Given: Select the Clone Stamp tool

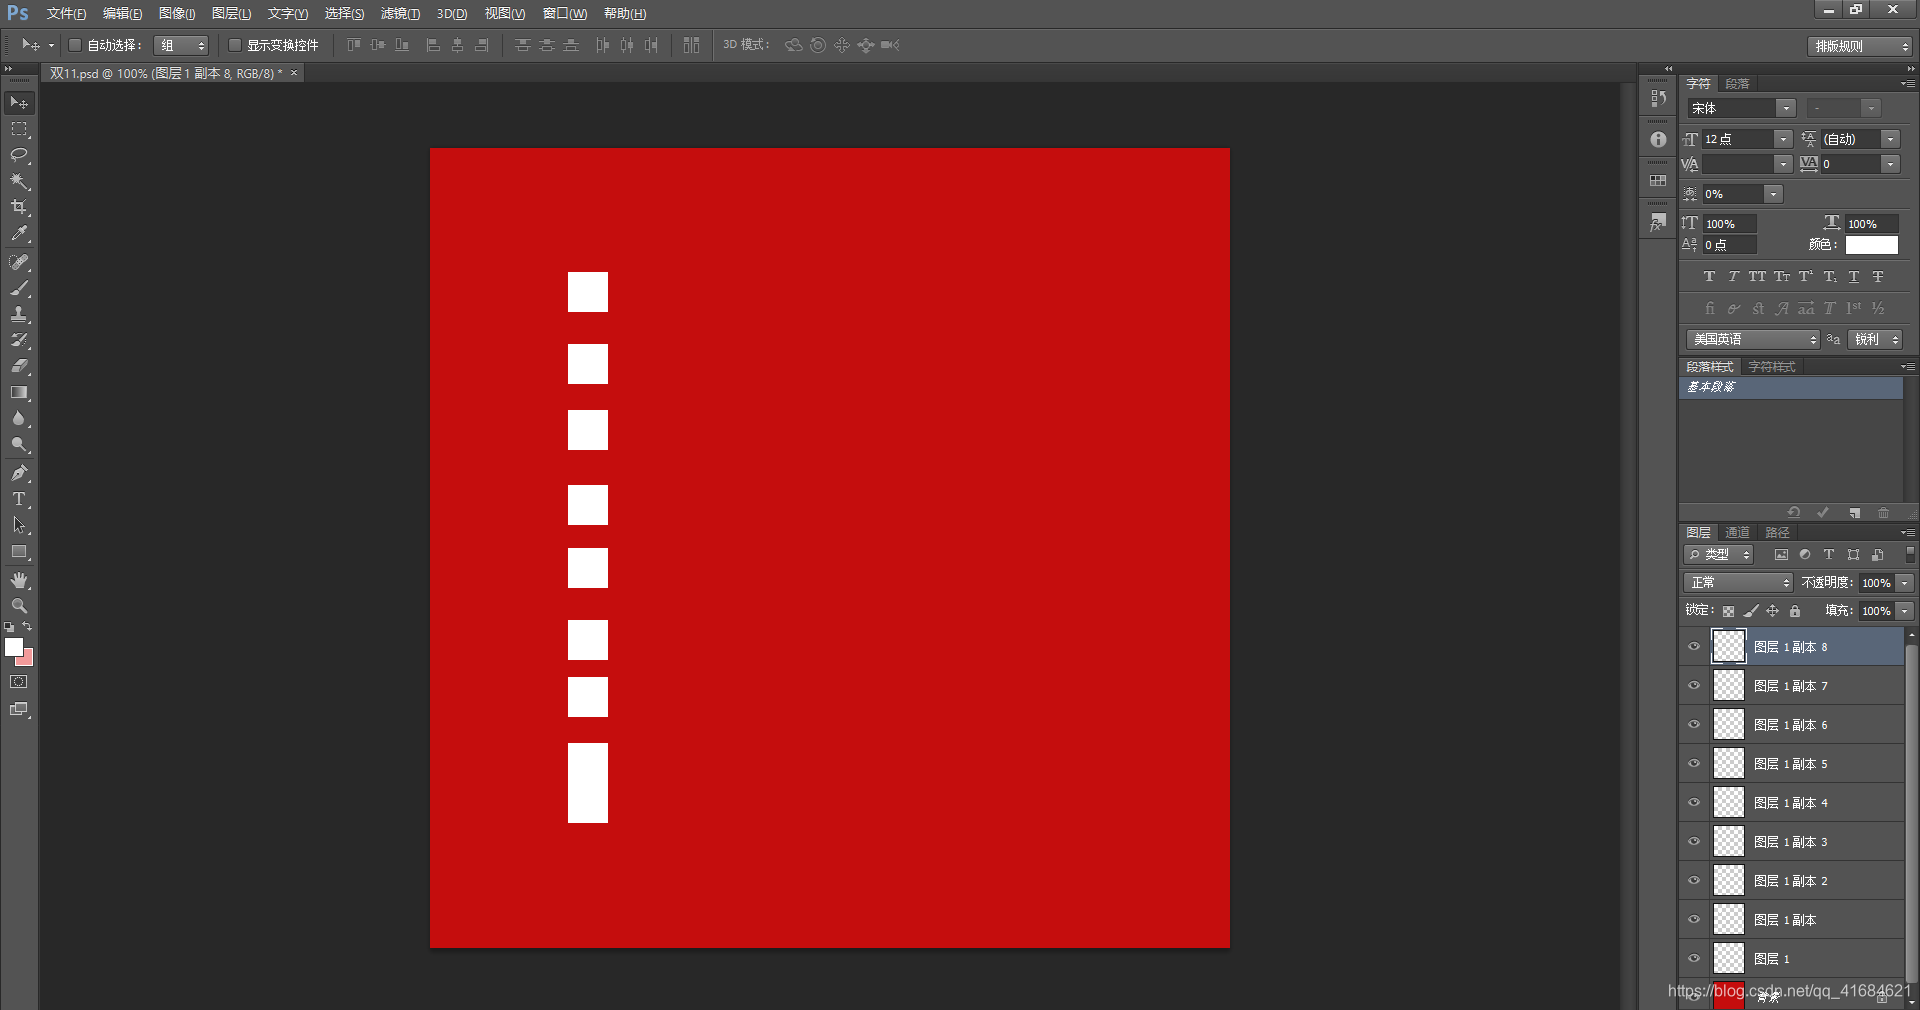Looking at the screenshot, I should coord(19,314).
